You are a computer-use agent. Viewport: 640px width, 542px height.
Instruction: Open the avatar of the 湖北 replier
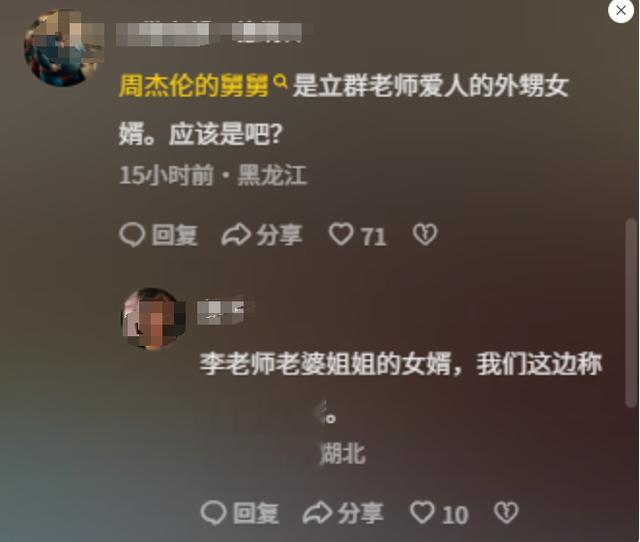[154, 319]
